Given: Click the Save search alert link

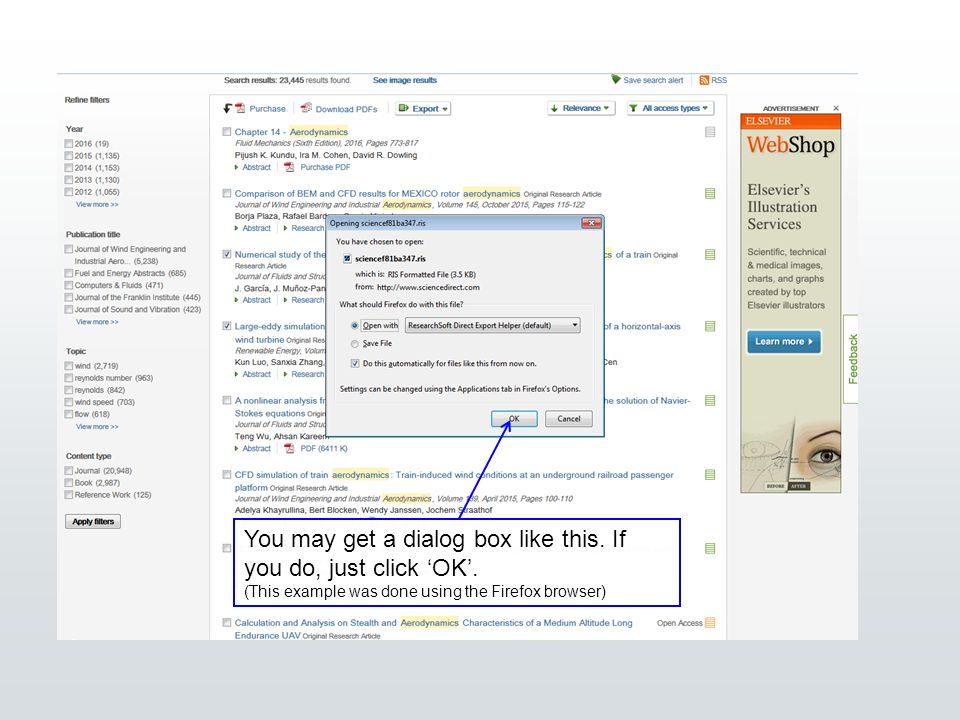Looking at the screenshot, I should click(x=653, y=80).
